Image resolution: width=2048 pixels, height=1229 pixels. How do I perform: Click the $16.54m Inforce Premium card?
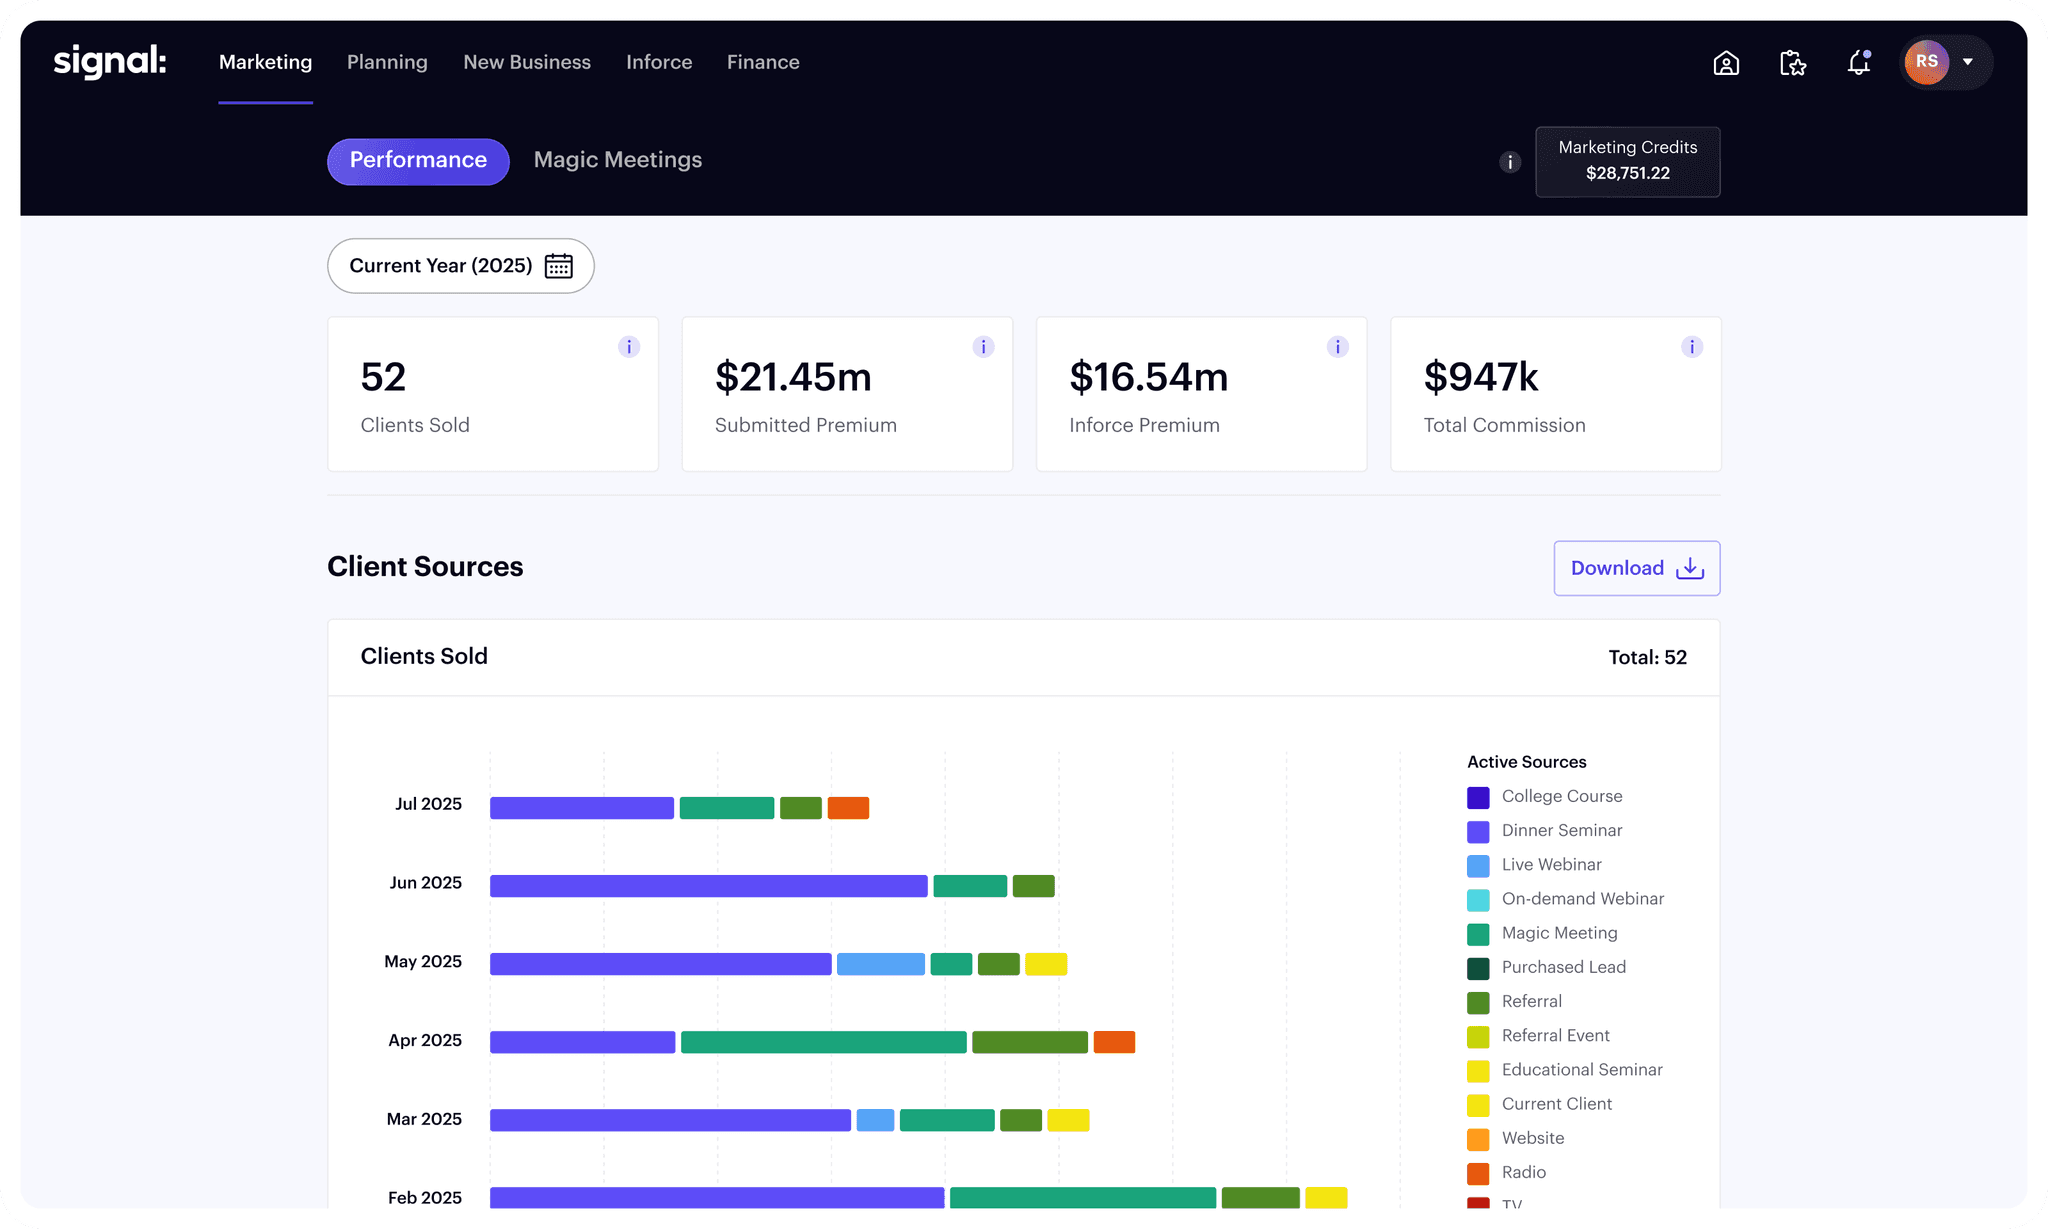point(1202,394)
